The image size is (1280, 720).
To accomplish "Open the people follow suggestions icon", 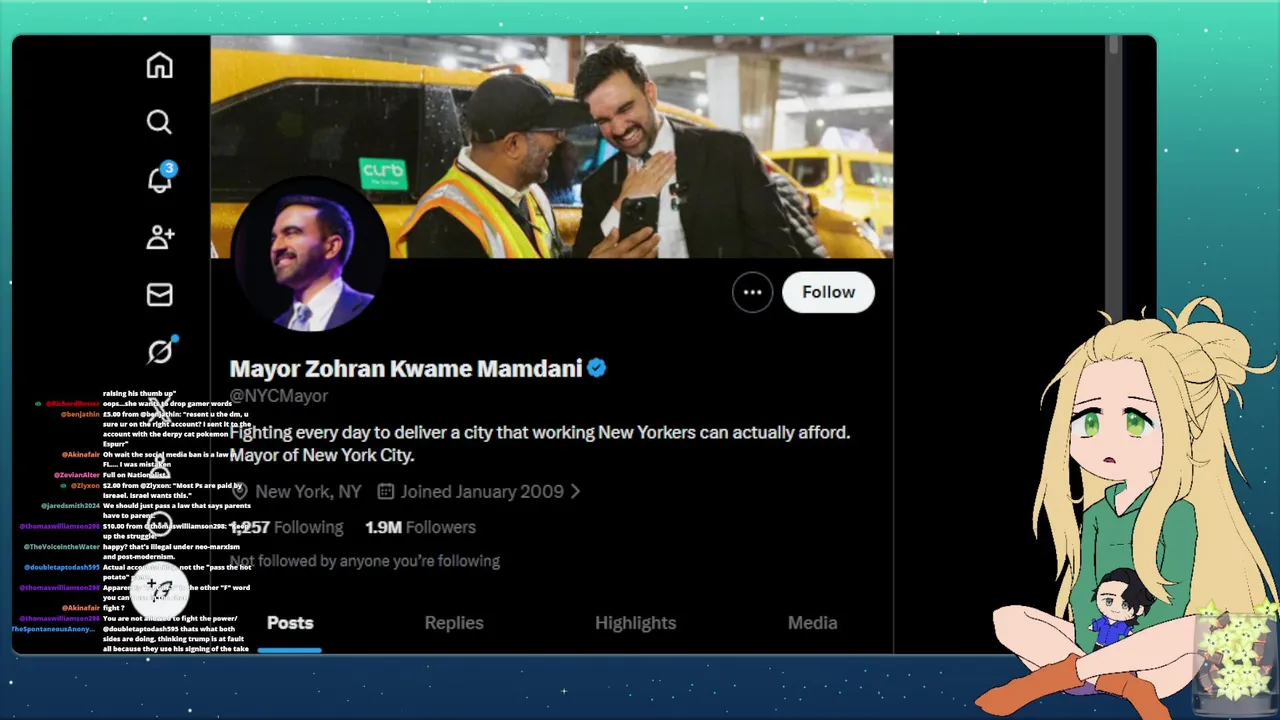I will point(160,237).
